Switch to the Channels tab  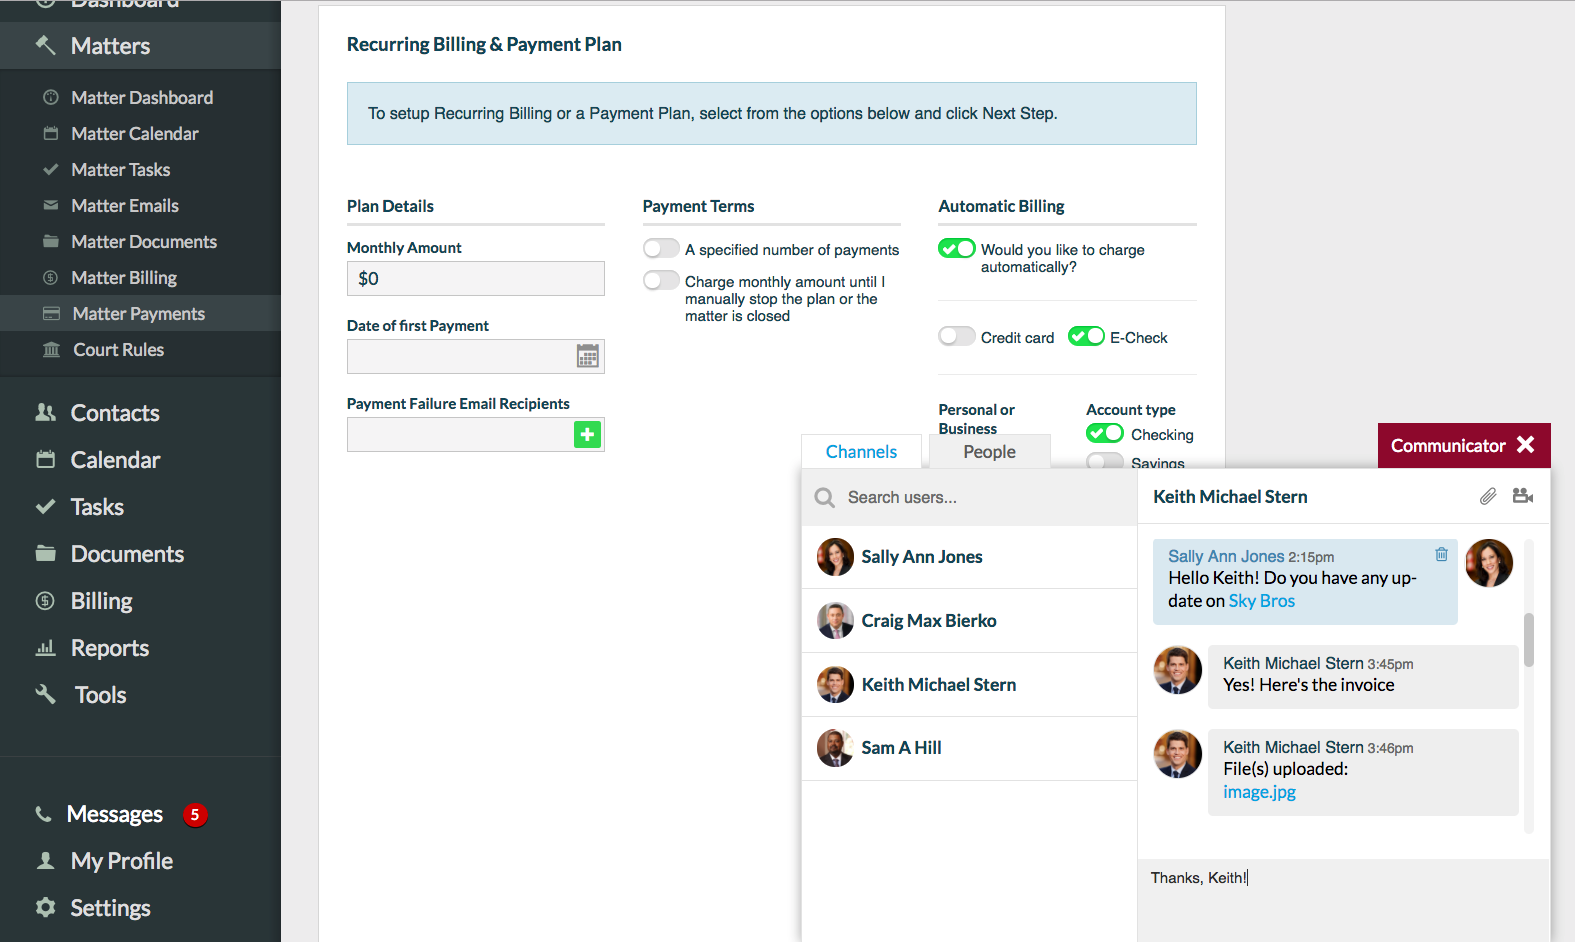point(861,452)
